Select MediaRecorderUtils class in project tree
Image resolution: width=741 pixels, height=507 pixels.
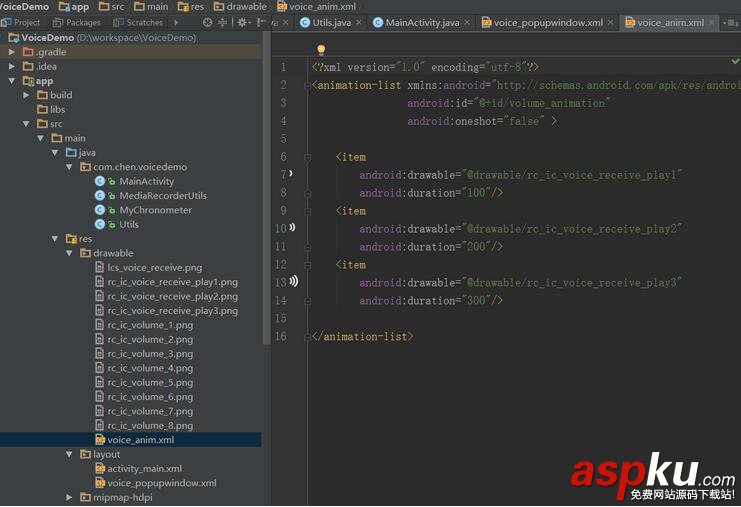click(x=162, y=195)
